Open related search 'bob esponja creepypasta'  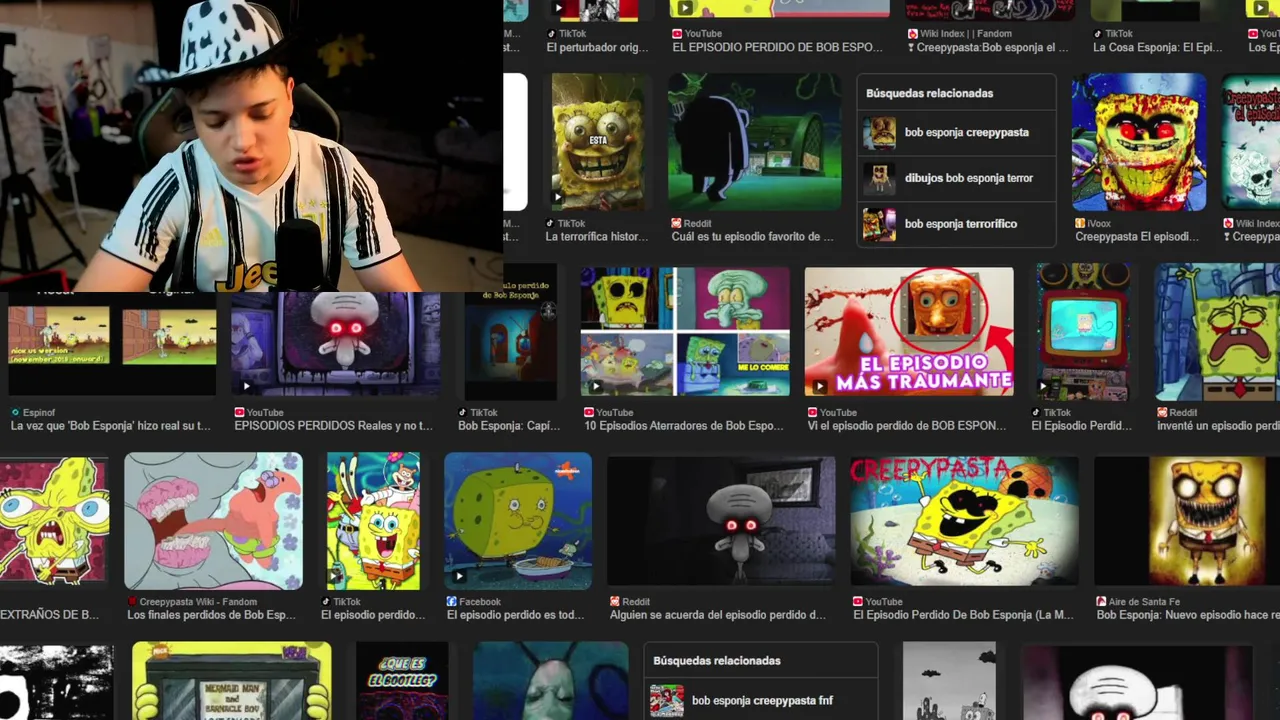(956, 132)
